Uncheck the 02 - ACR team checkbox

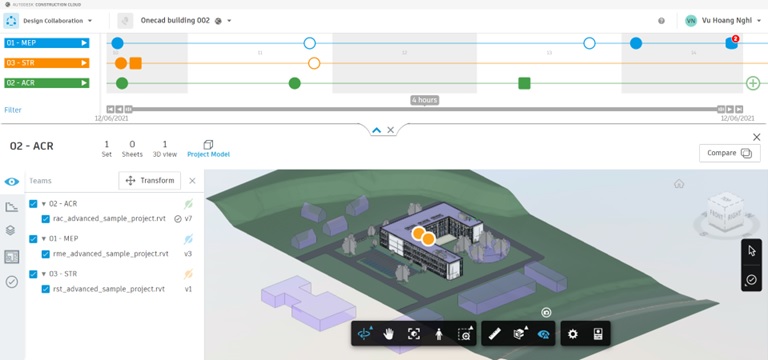coord(33,204)
